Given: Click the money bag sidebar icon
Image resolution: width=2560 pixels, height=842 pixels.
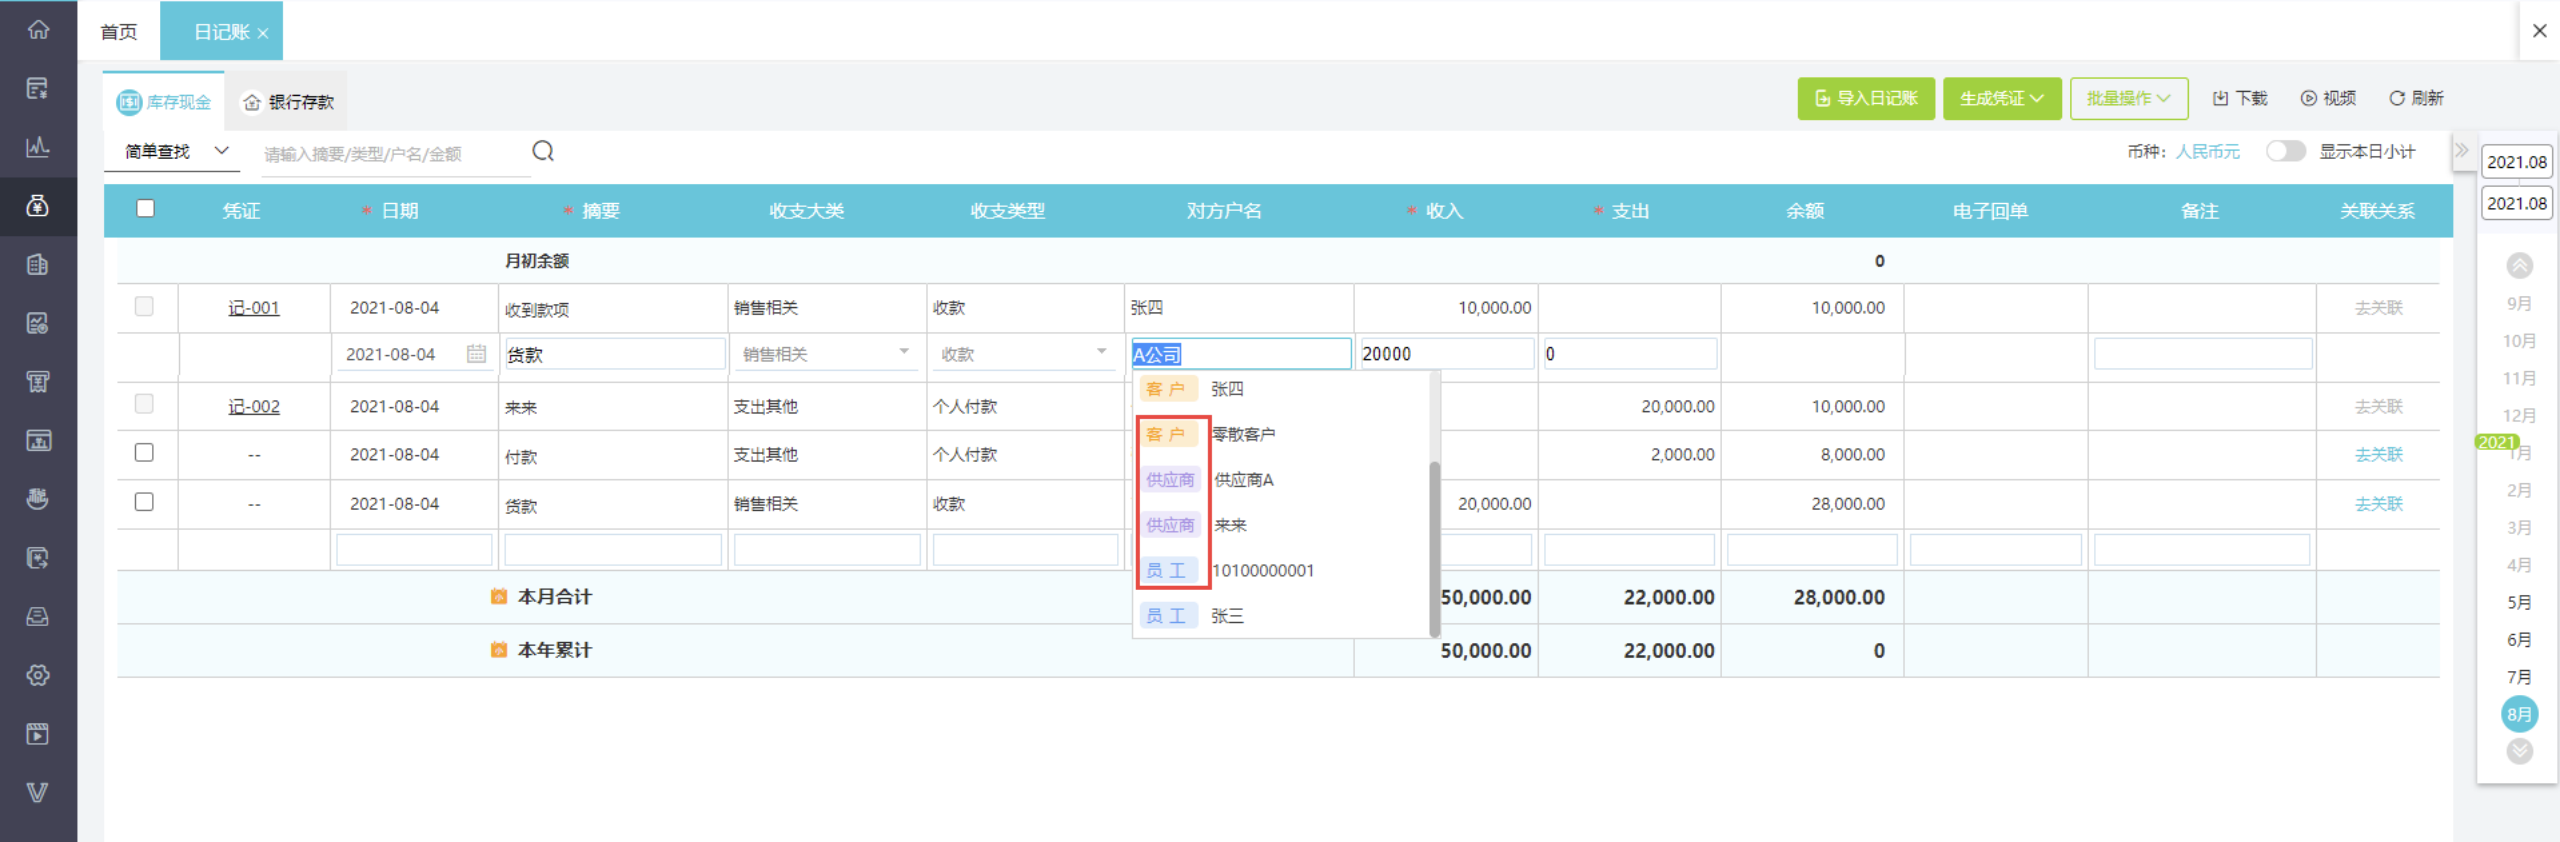Looking at the screenshot, I should [38, 206].
